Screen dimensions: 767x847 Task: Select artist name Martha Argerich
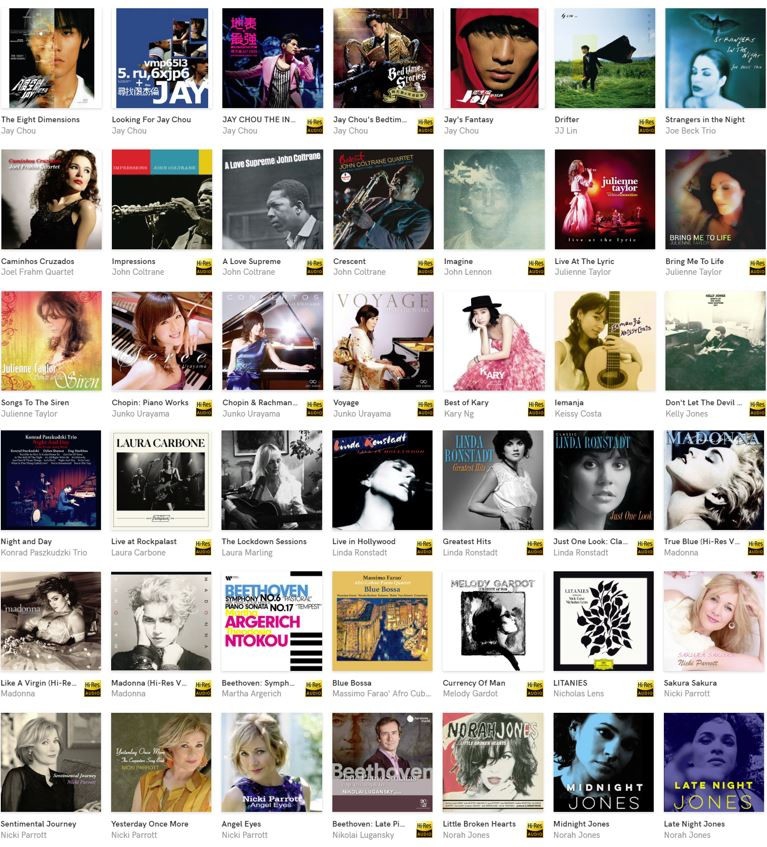coord(251,694)
